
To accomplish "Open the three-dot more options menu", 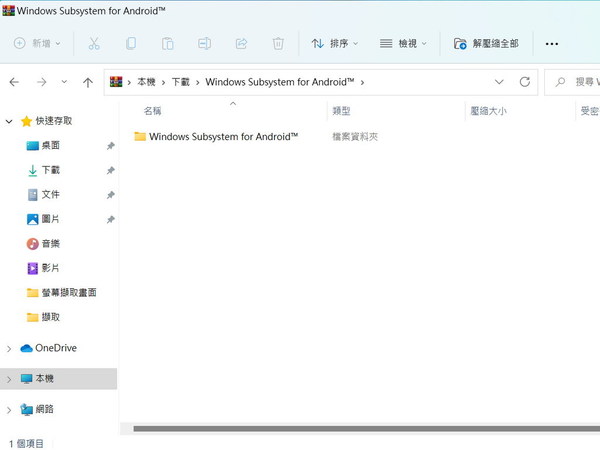I will pos(551,44).
